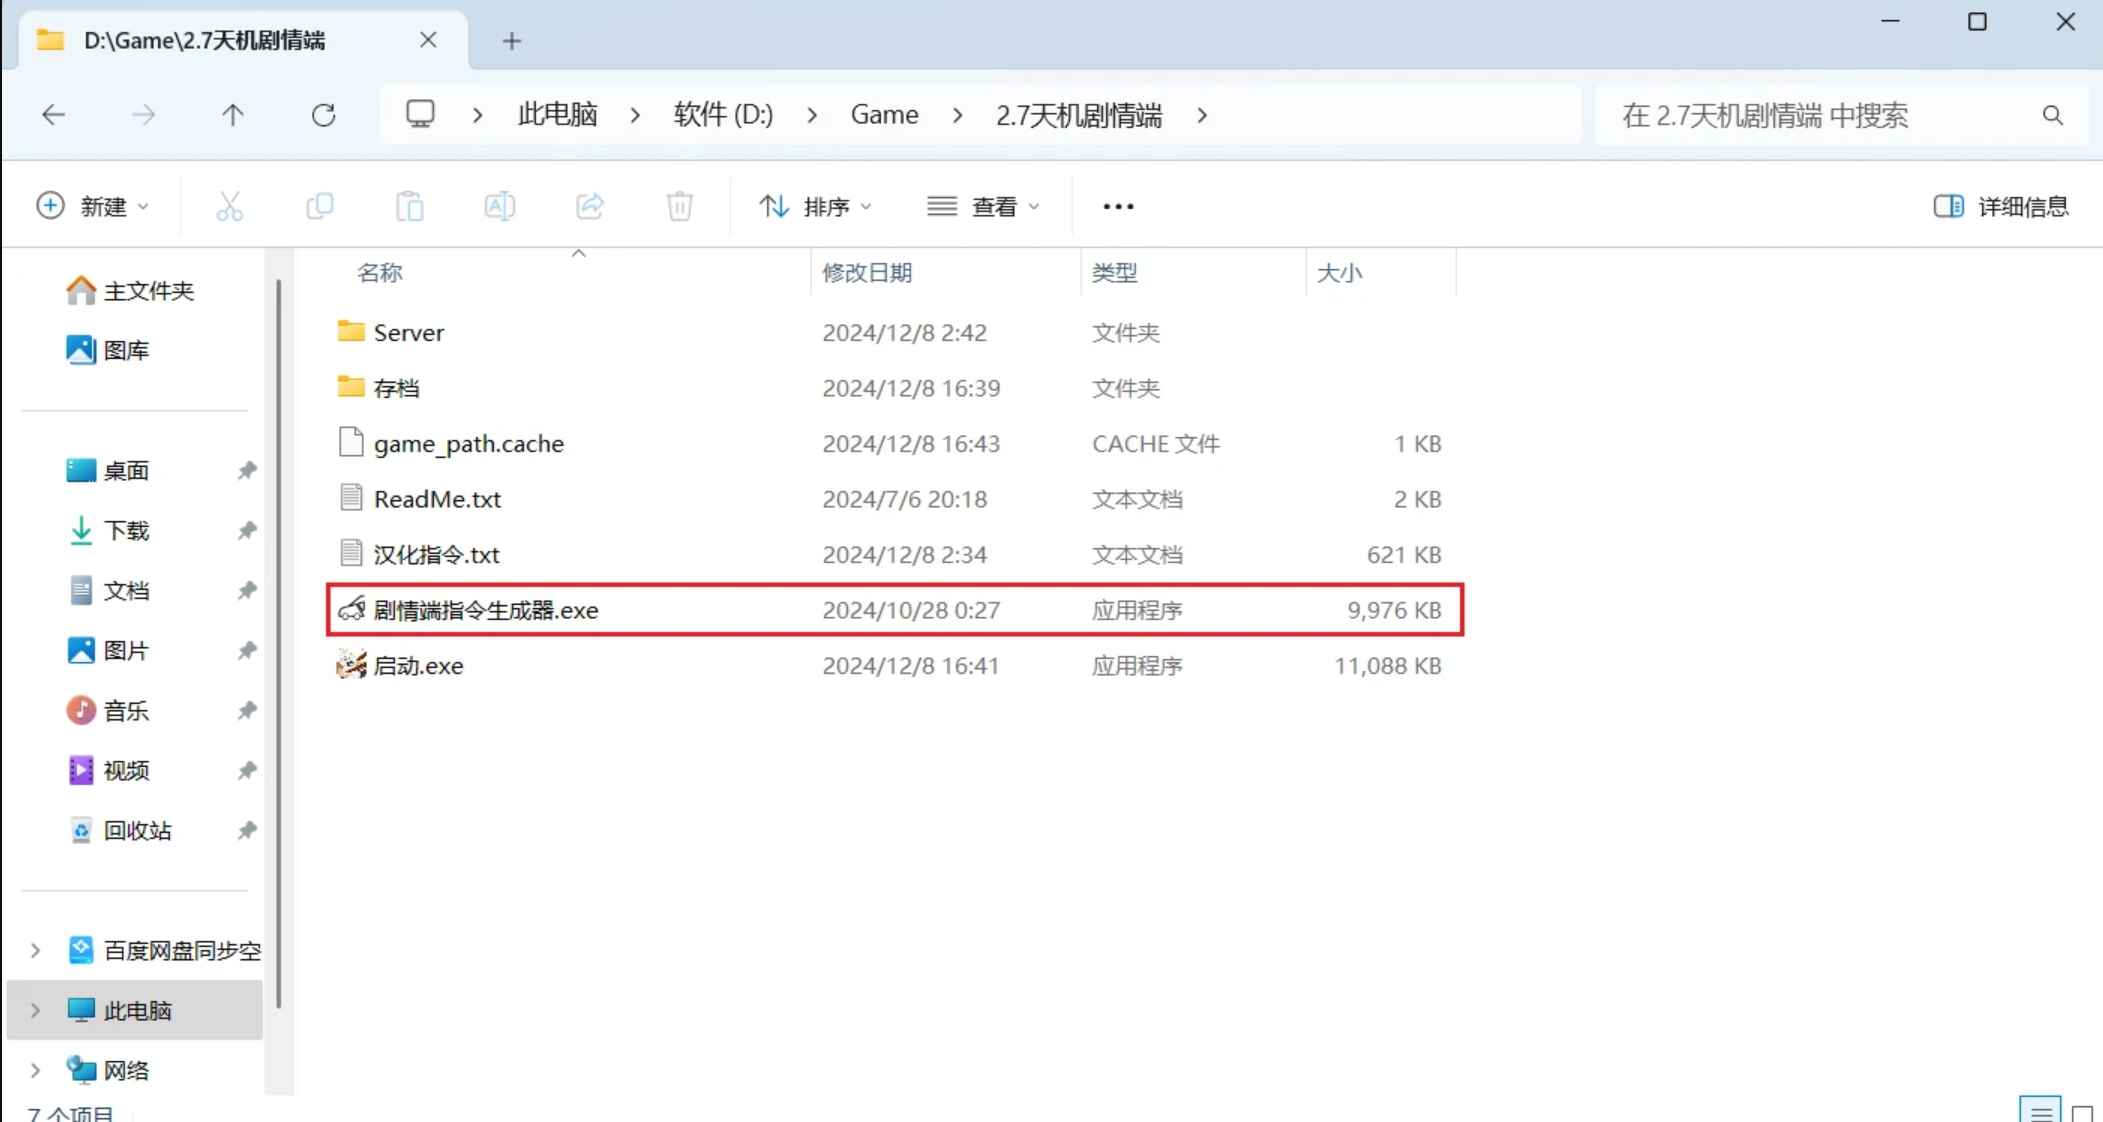
Task: Click the Share icon in the toolbar
Action: pyautogui.click(x=589, y=206)
